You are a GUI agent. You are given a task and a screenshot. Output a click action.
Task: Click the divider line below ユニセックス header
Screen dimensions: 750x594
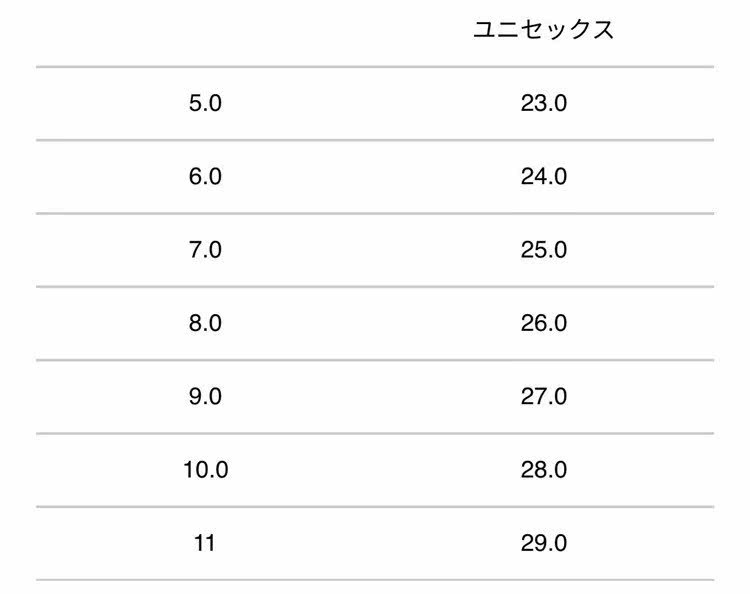(543, 67)
